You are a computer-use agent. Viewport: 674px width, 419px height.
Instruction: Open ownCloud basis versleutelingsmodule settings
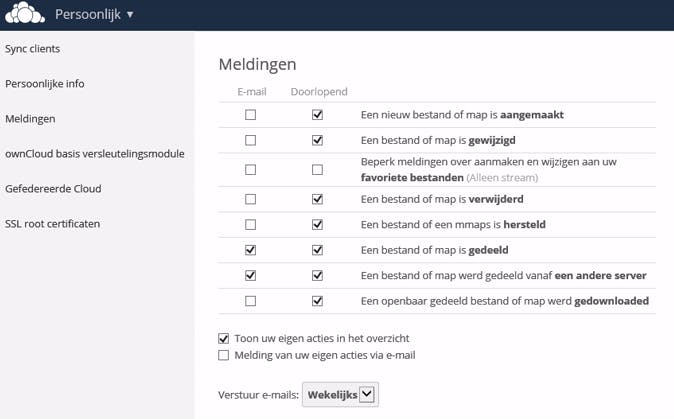[x=95, y=153]
